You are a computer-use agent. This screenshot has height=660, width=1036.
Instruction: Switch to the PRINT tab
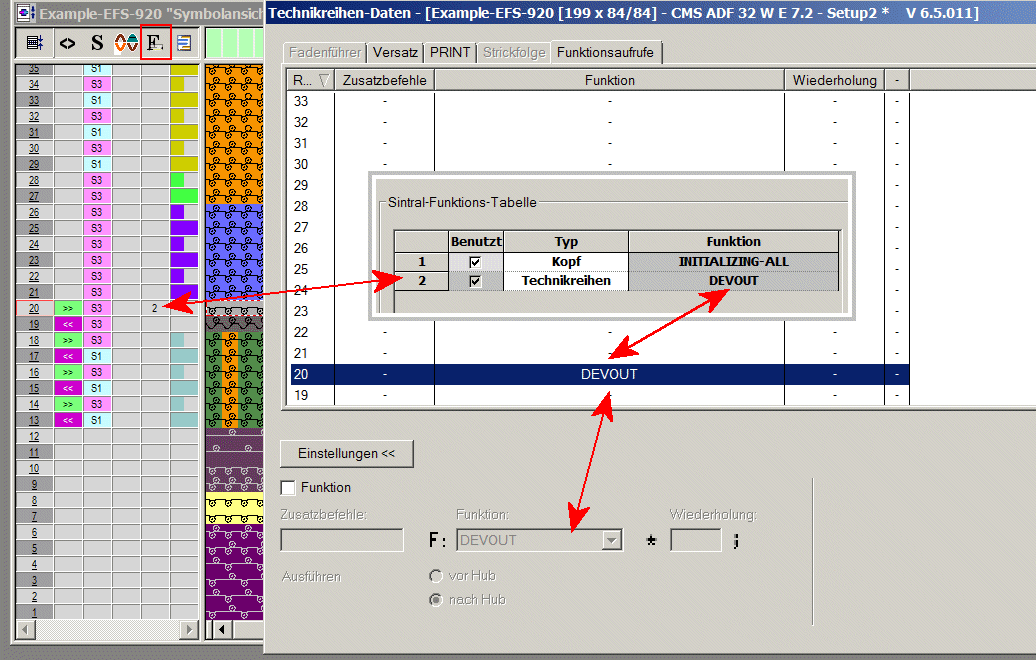(450, 52)
